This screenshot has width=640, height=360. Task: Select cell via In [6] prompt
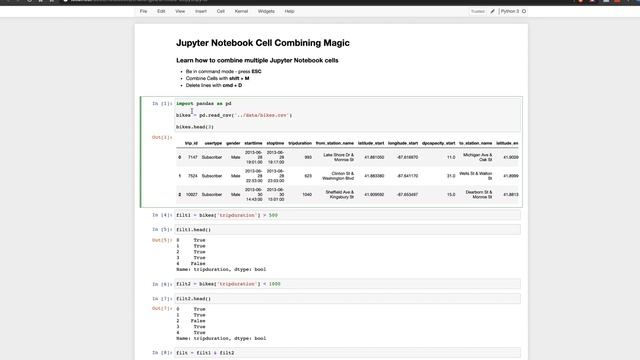162,284
